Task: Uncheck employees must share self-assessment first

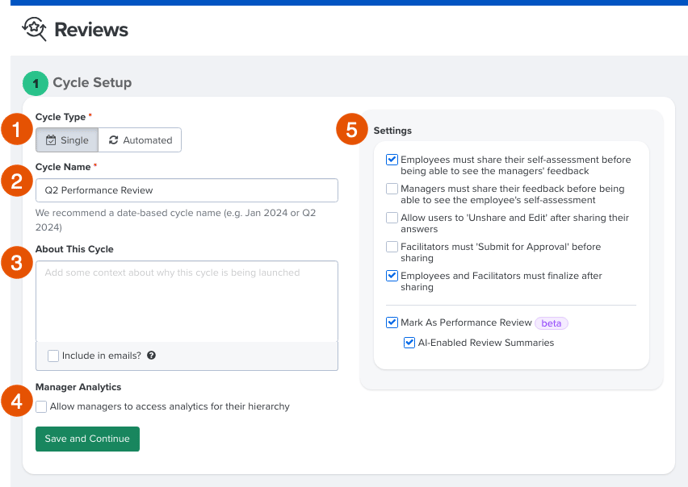Action: coord(392,160)
